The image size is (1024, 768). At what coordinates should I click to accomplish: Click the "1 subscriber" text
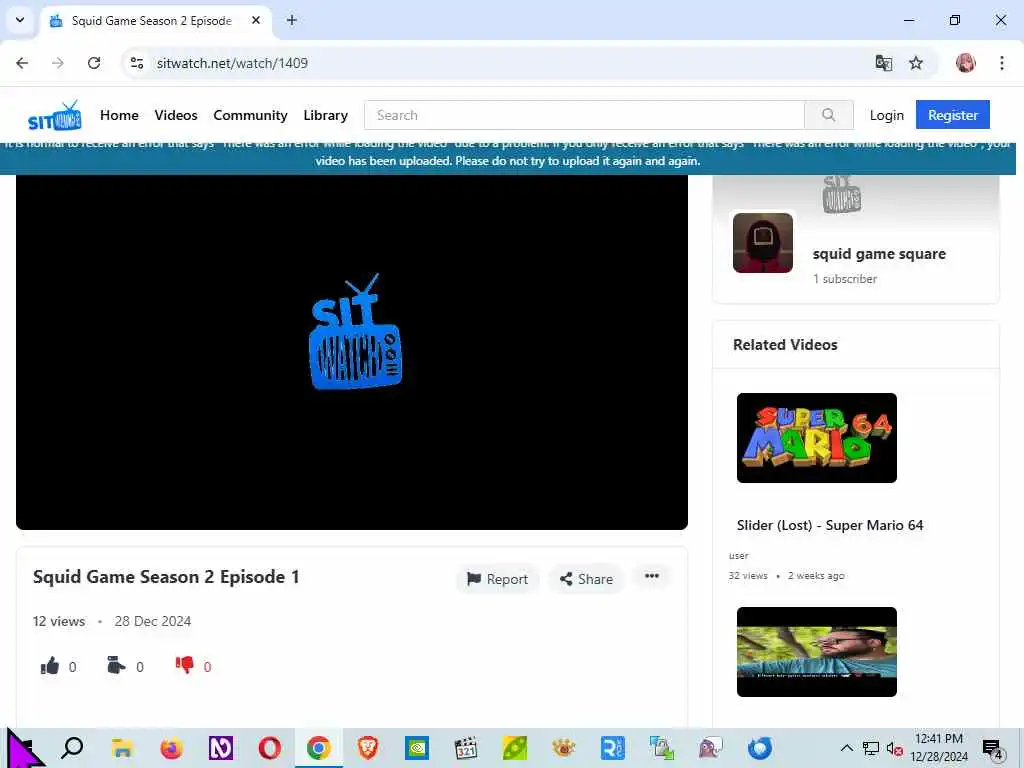[x=845, y=279]
